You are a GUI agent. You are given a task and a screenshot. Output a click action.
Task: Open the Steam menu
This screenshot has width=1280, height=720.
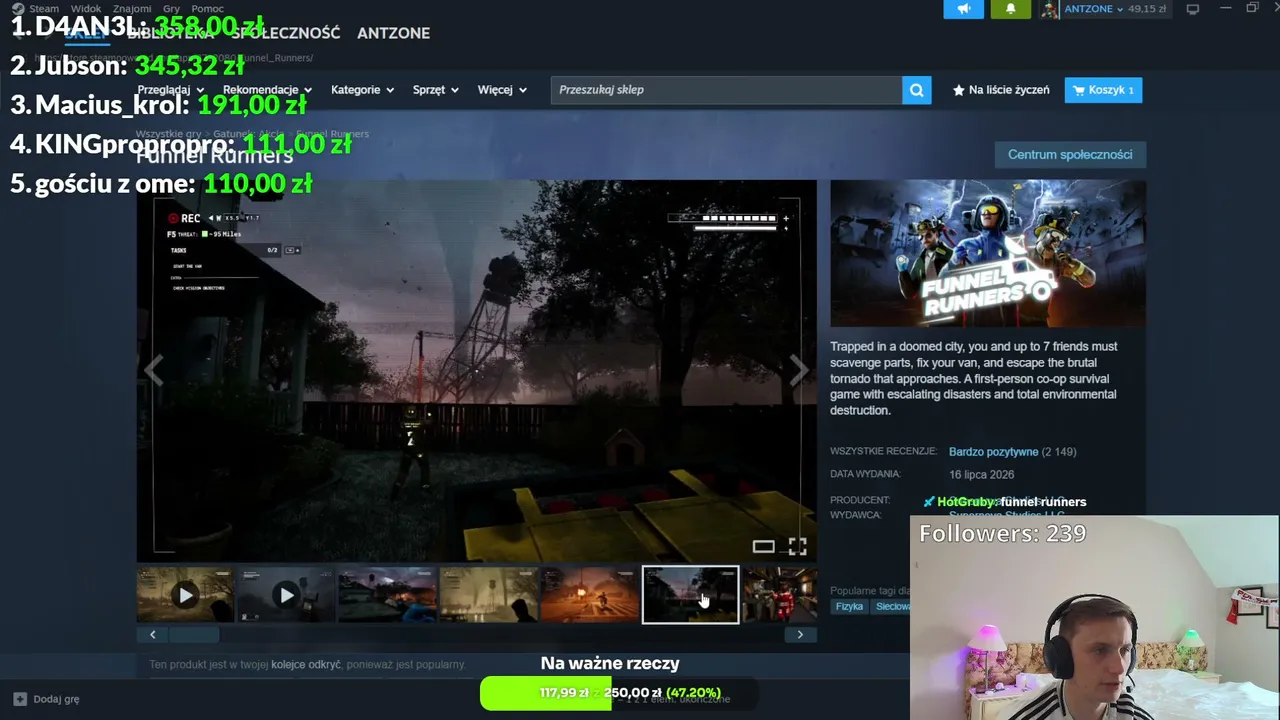44,9
